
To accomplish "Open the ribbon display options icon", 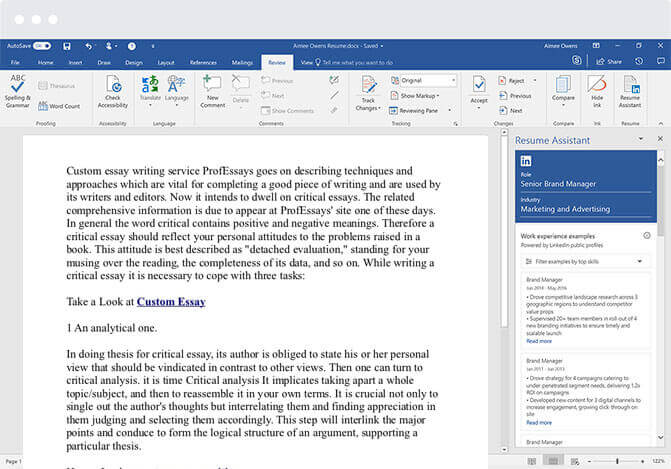I will click(x=596, y=45).
